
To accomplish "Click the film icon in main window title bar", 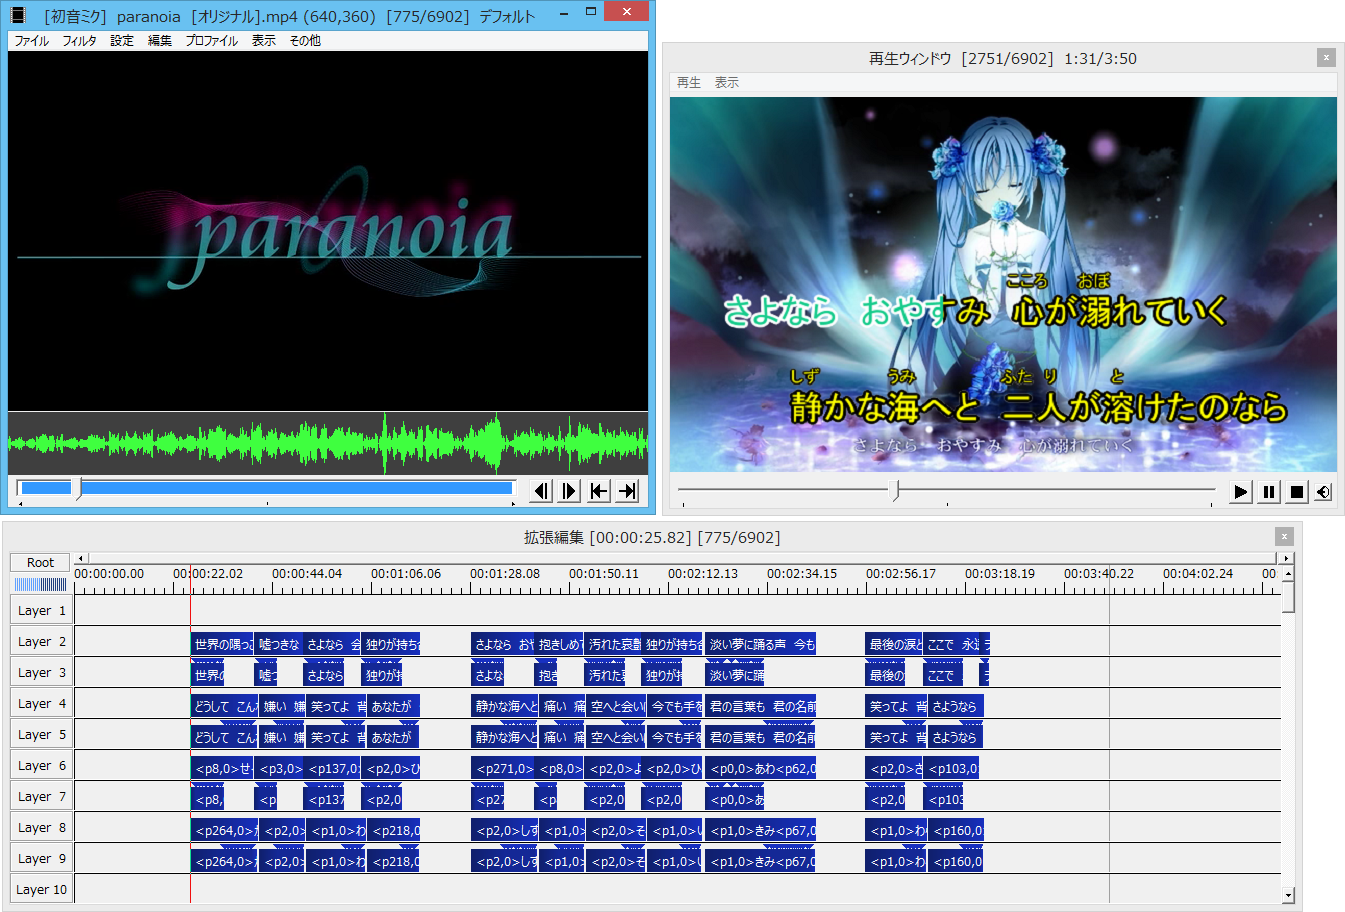I will point(17,16).
